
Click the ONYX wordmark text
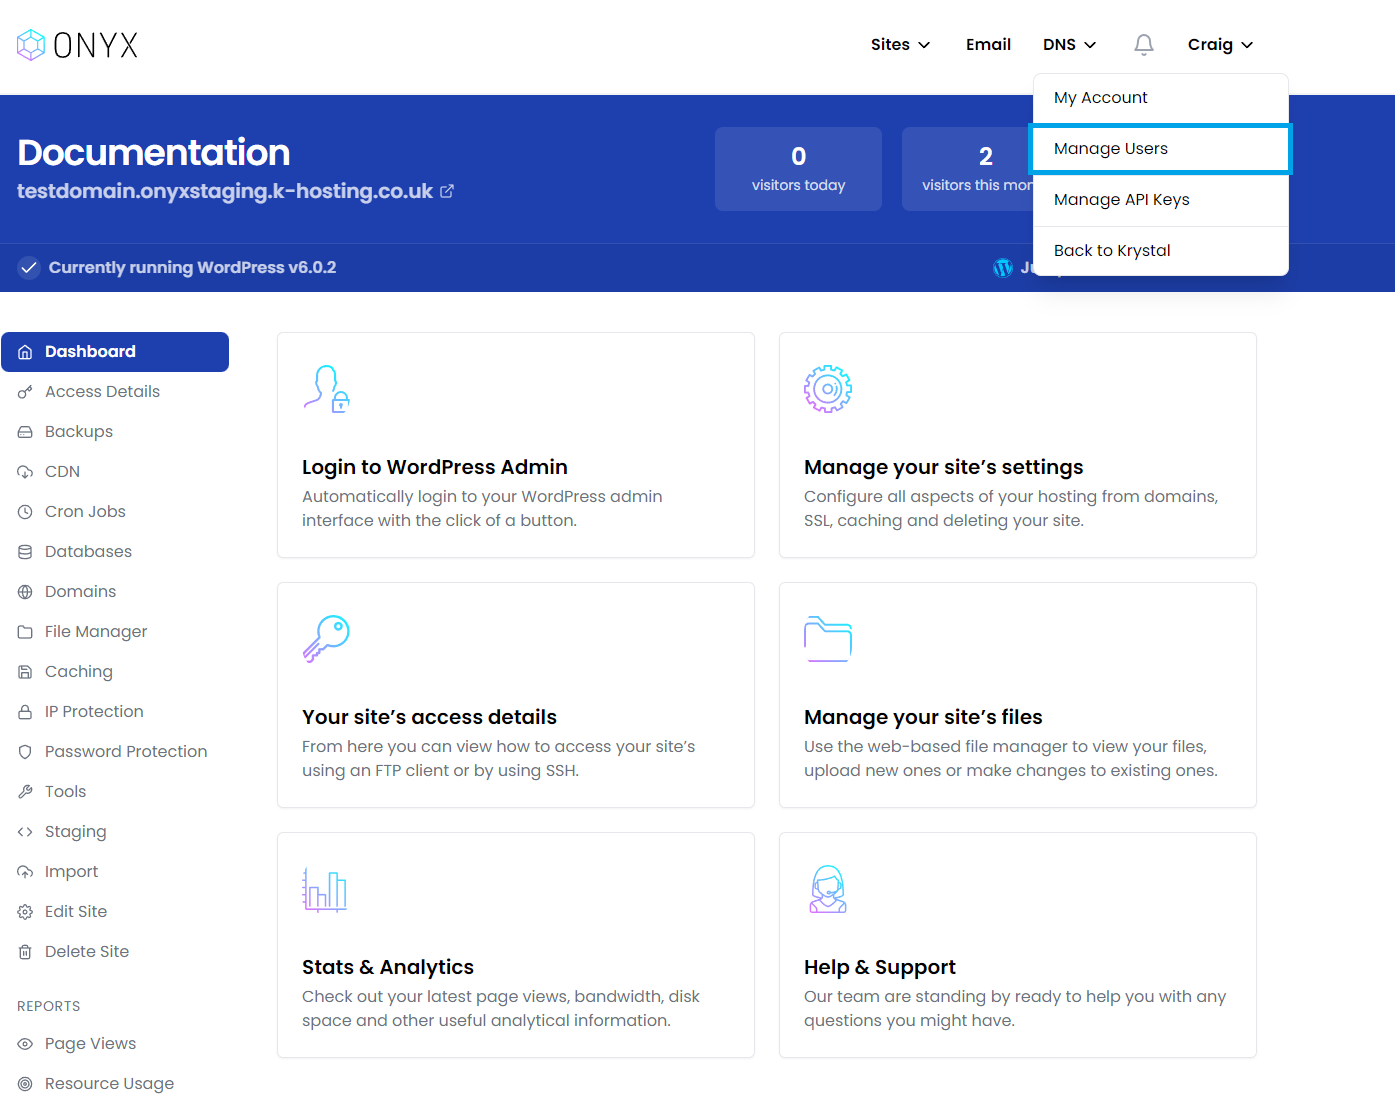pyautogui.click(x=96, y=45)
